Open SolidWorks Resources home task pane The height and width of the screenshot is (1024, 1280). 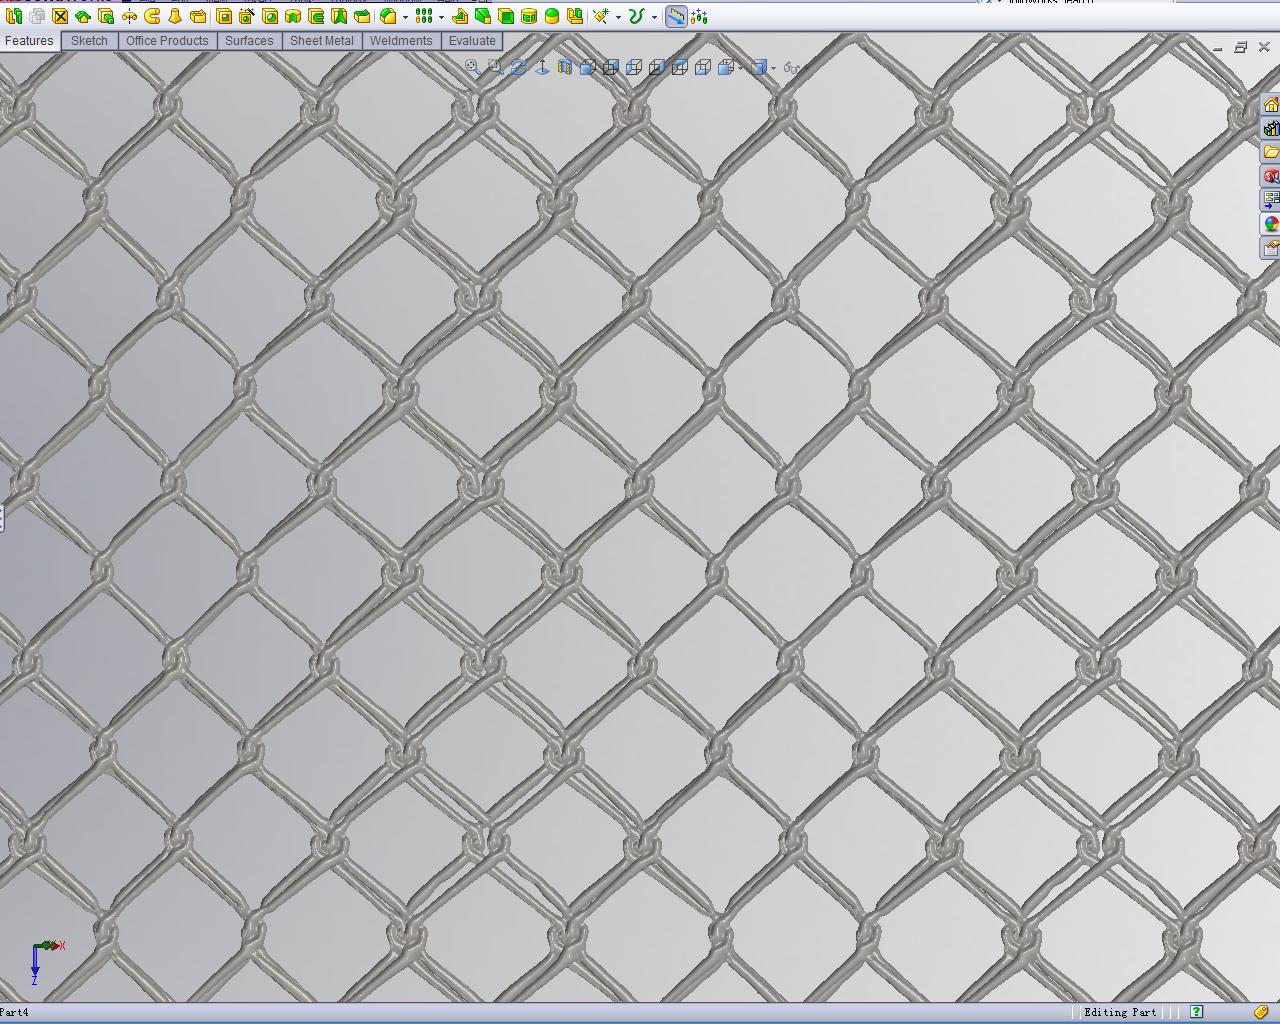(x=1271, y=105)
